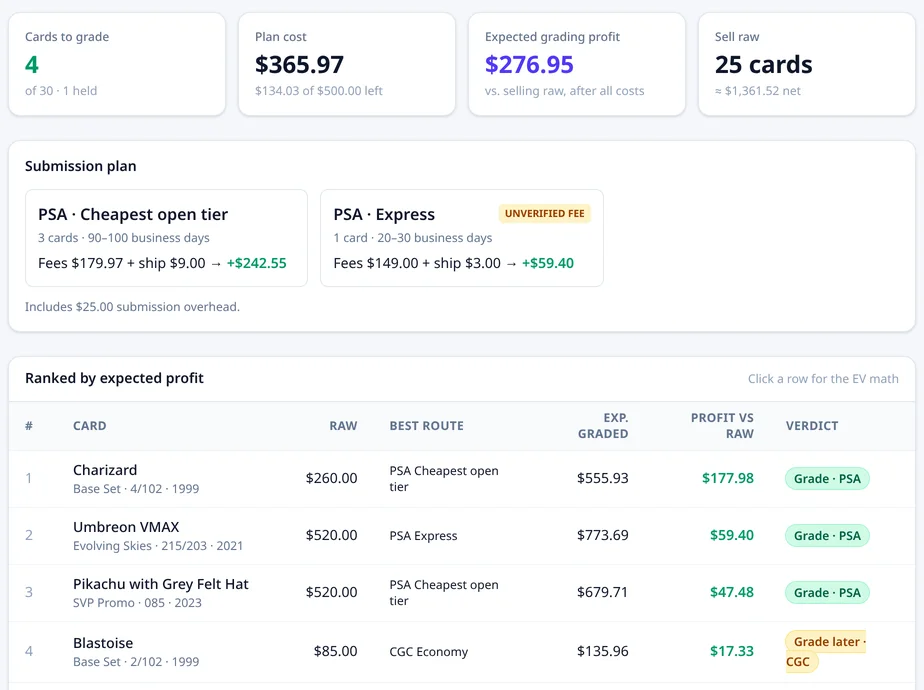Click Pikachu's expected graded $679.71
Viewport: 924px width, 690px height.
(603, 592)
